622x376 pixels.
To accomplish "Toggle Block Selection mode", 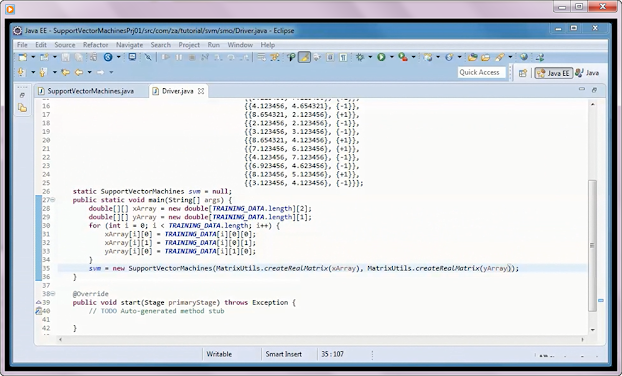I will [x=330, y=58].
